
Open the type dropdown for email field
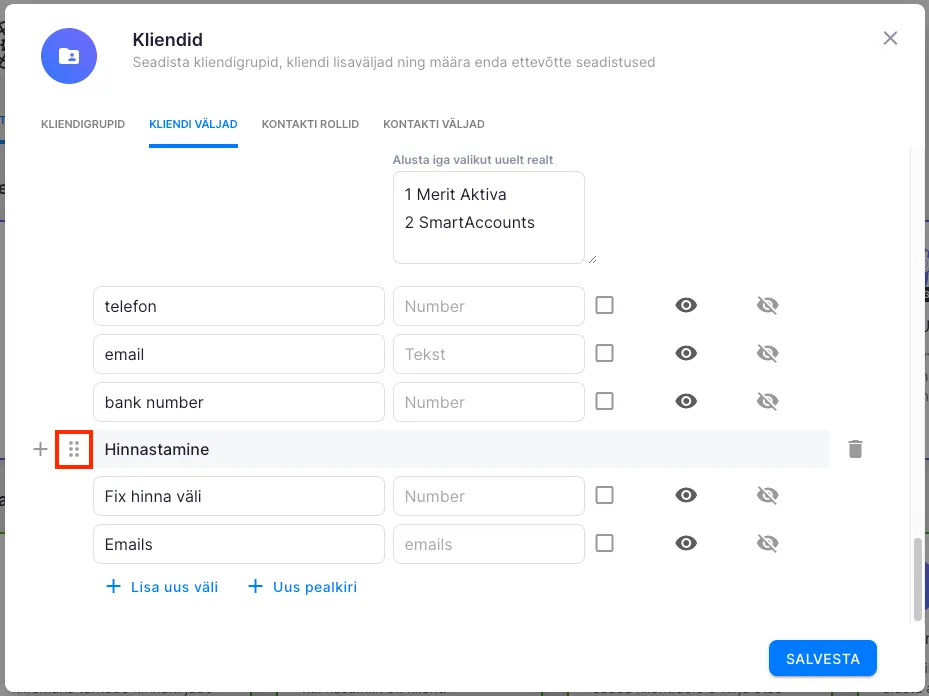tap(488, 354)
